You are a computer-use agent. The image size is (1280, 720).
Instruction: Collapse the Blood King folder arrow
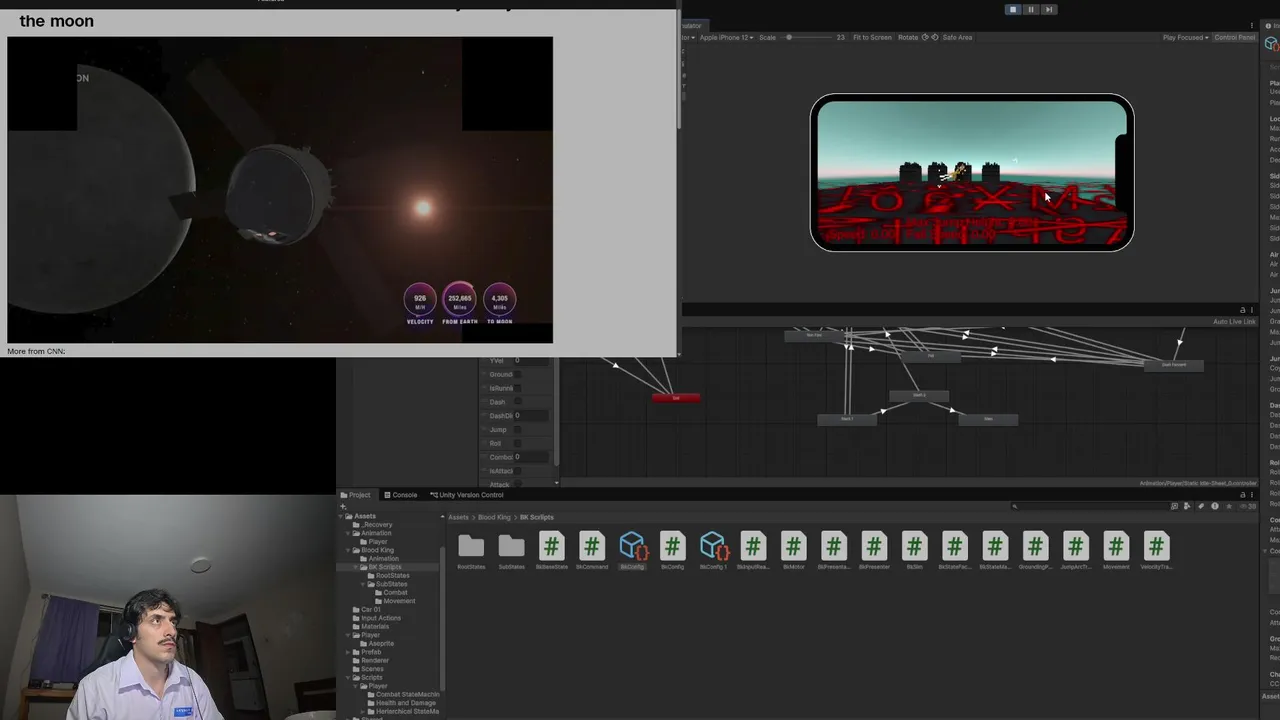click(349, 550)
